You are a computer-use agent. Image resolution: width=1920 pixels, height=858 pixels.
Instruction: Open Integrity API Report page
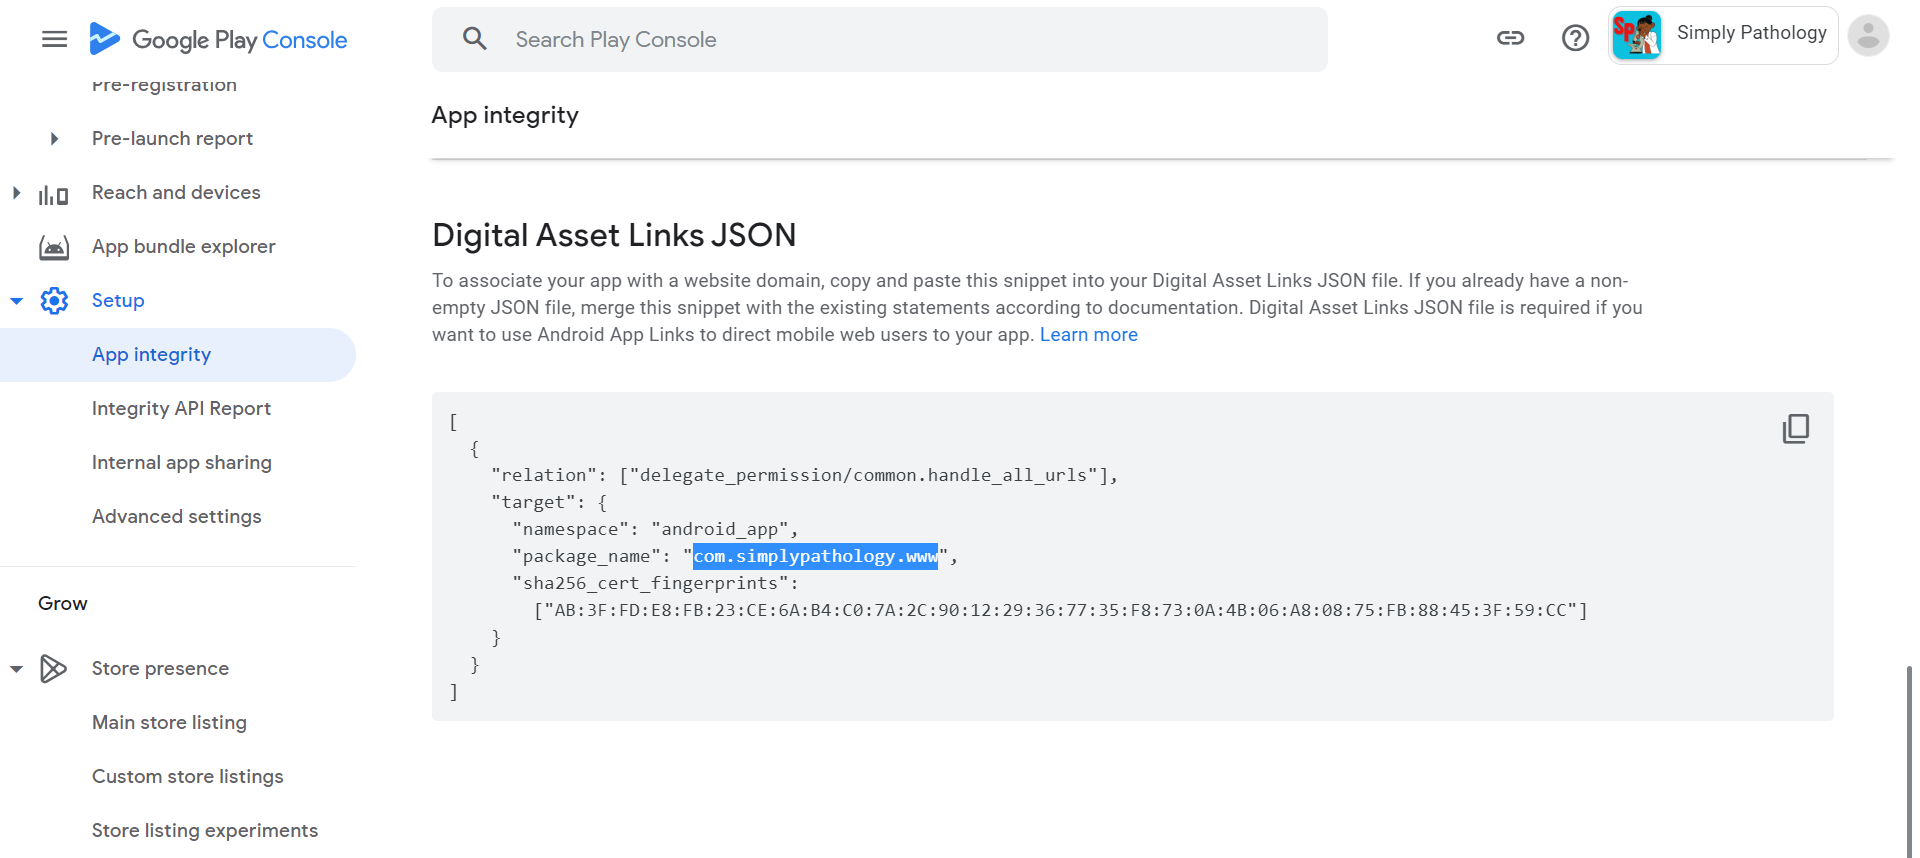[181, 408]
